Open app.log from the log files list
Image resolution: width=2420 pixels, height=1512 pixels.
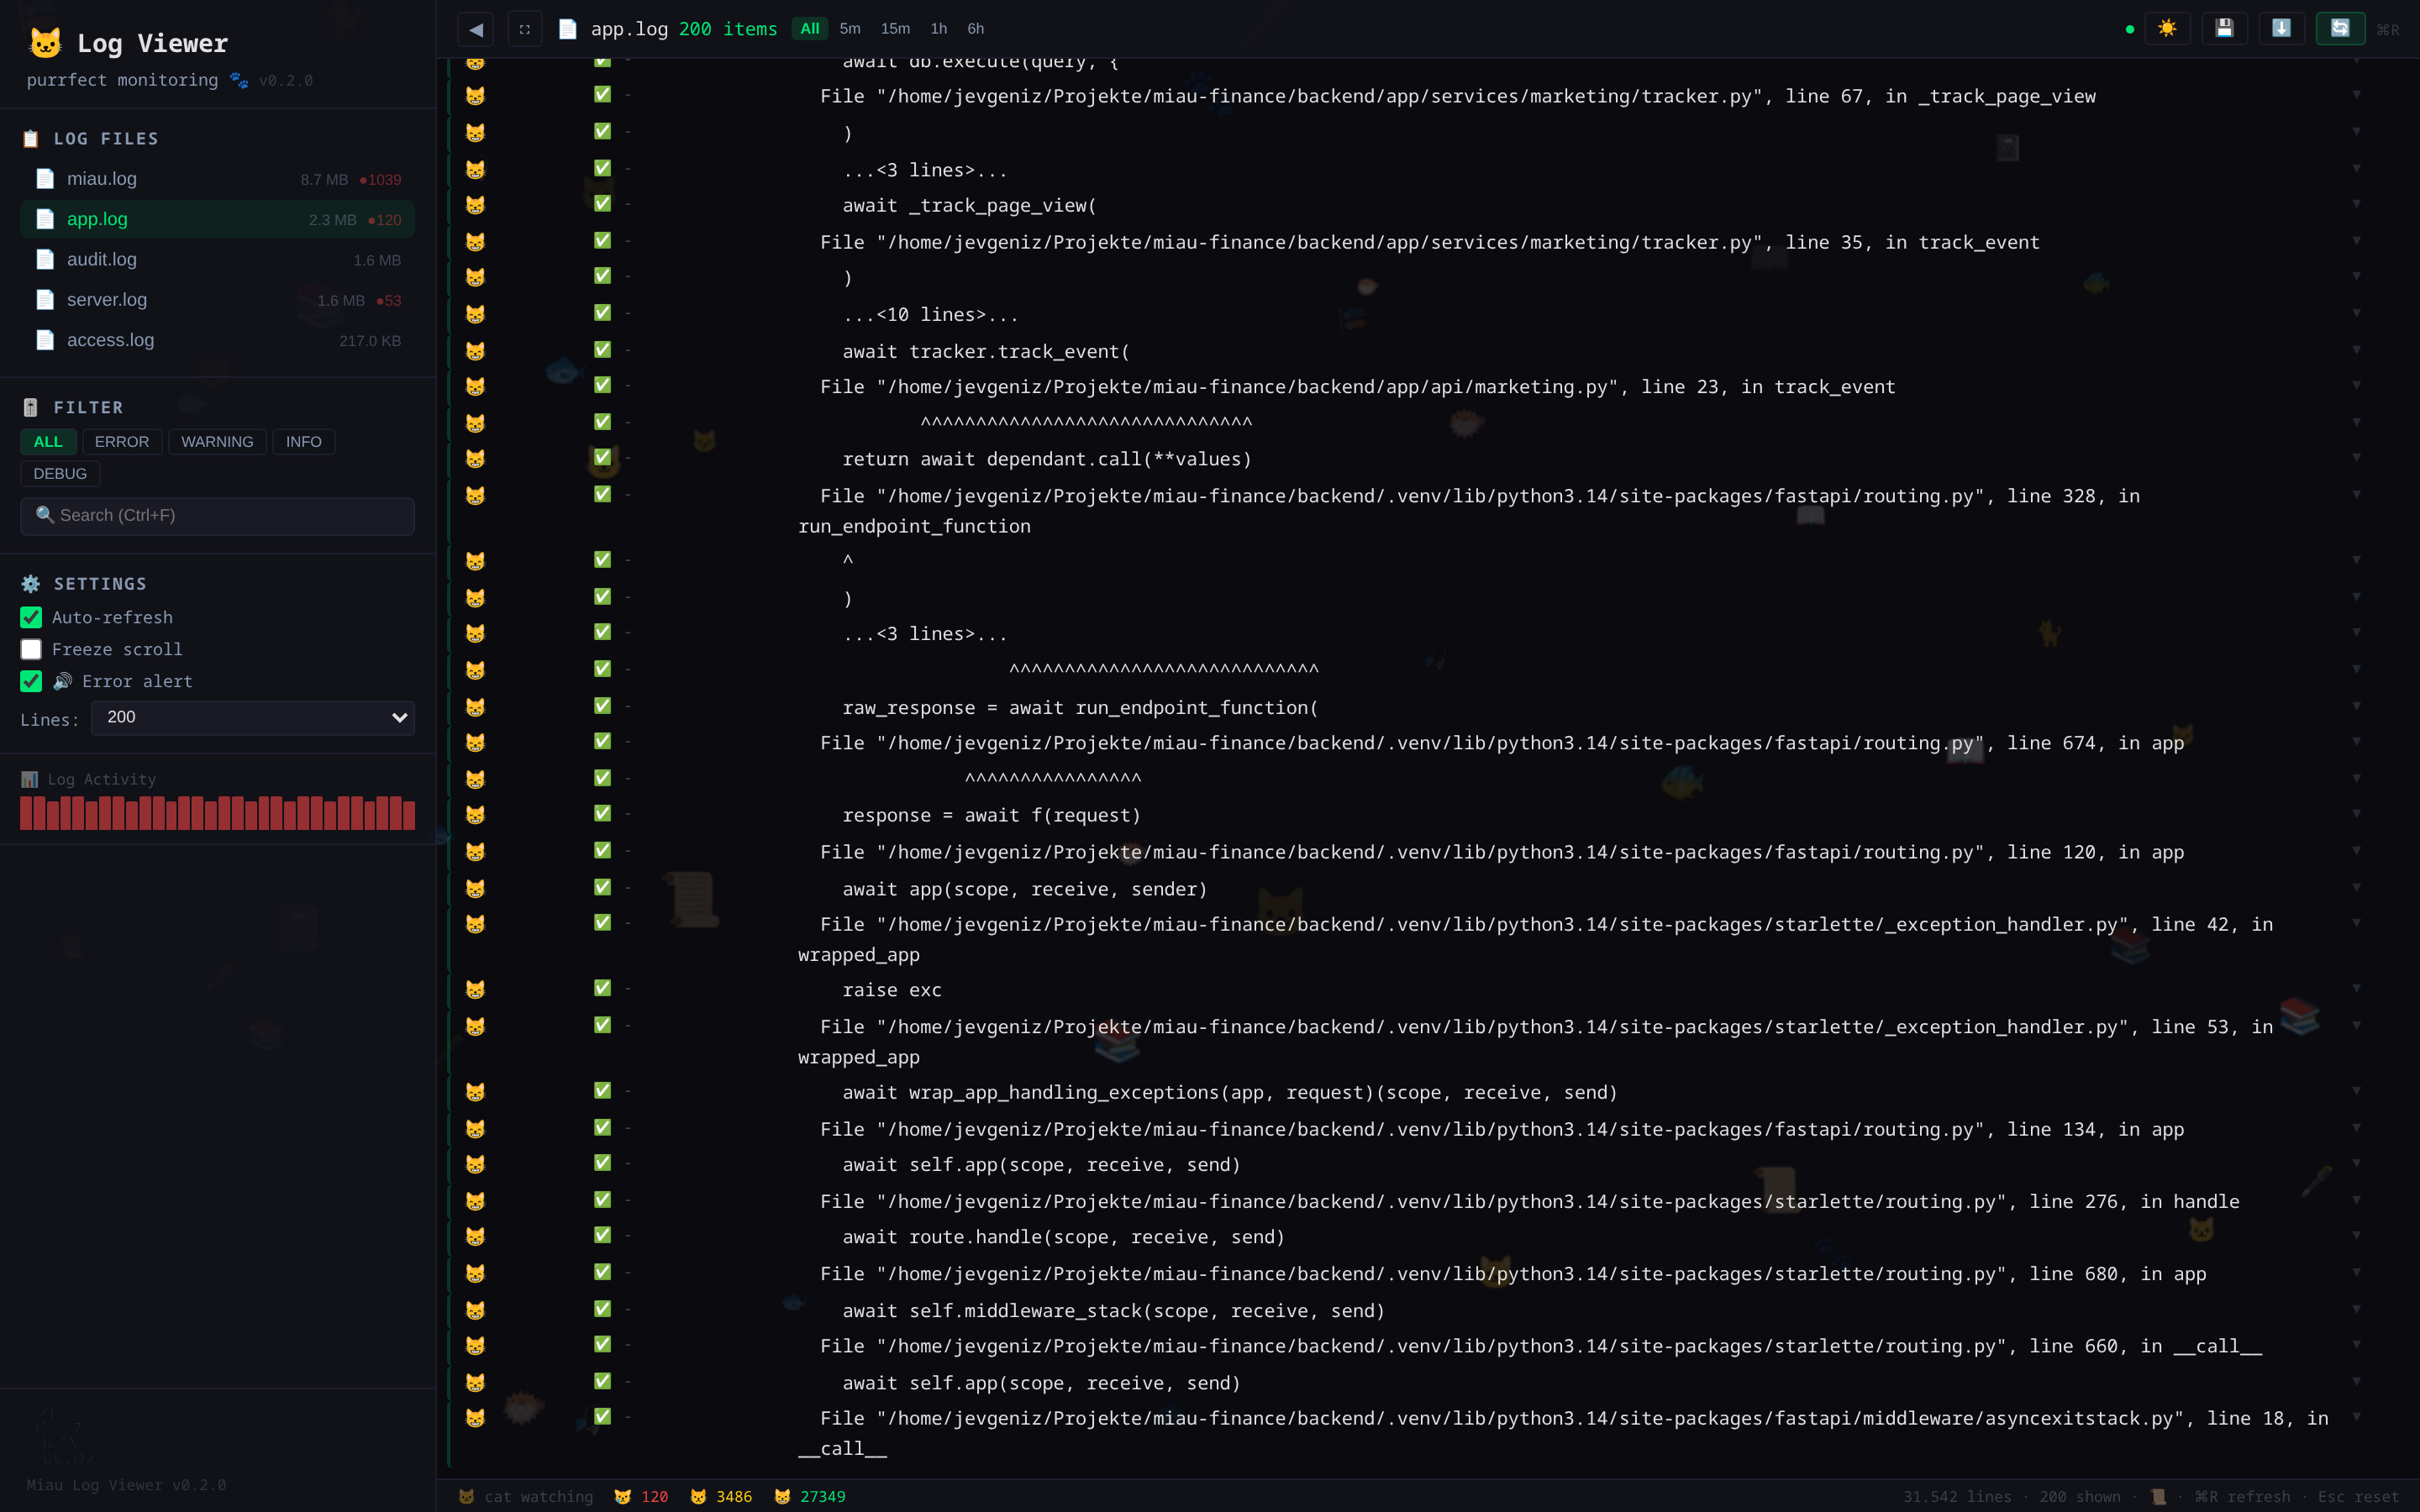pos(217,219)
